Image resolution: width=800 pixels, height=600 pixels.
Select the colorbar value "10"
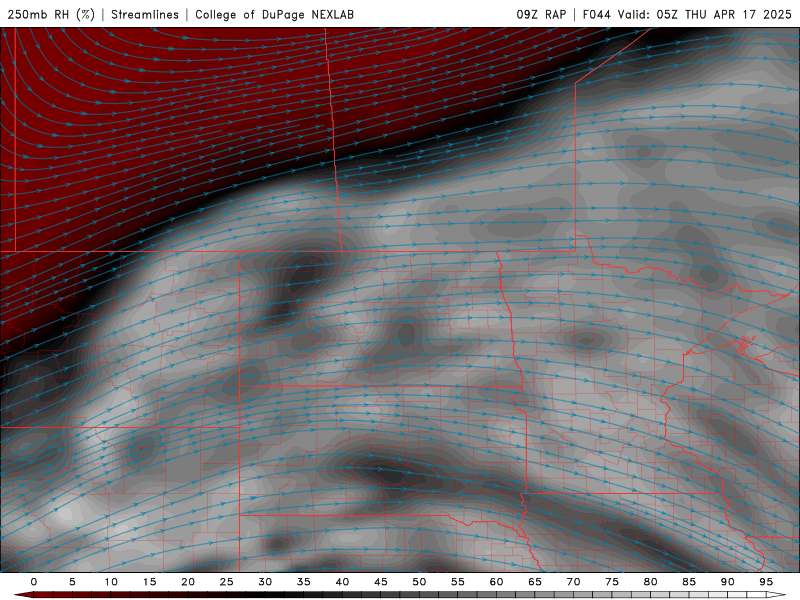111,582
